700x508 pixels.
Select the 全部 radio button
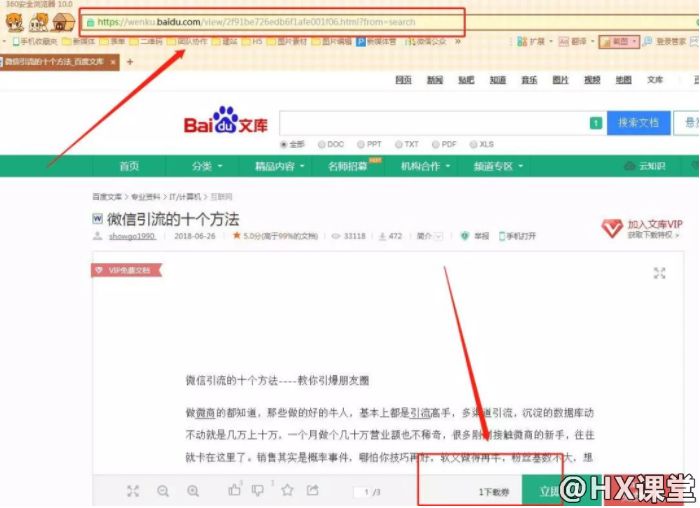pos(283,144)
